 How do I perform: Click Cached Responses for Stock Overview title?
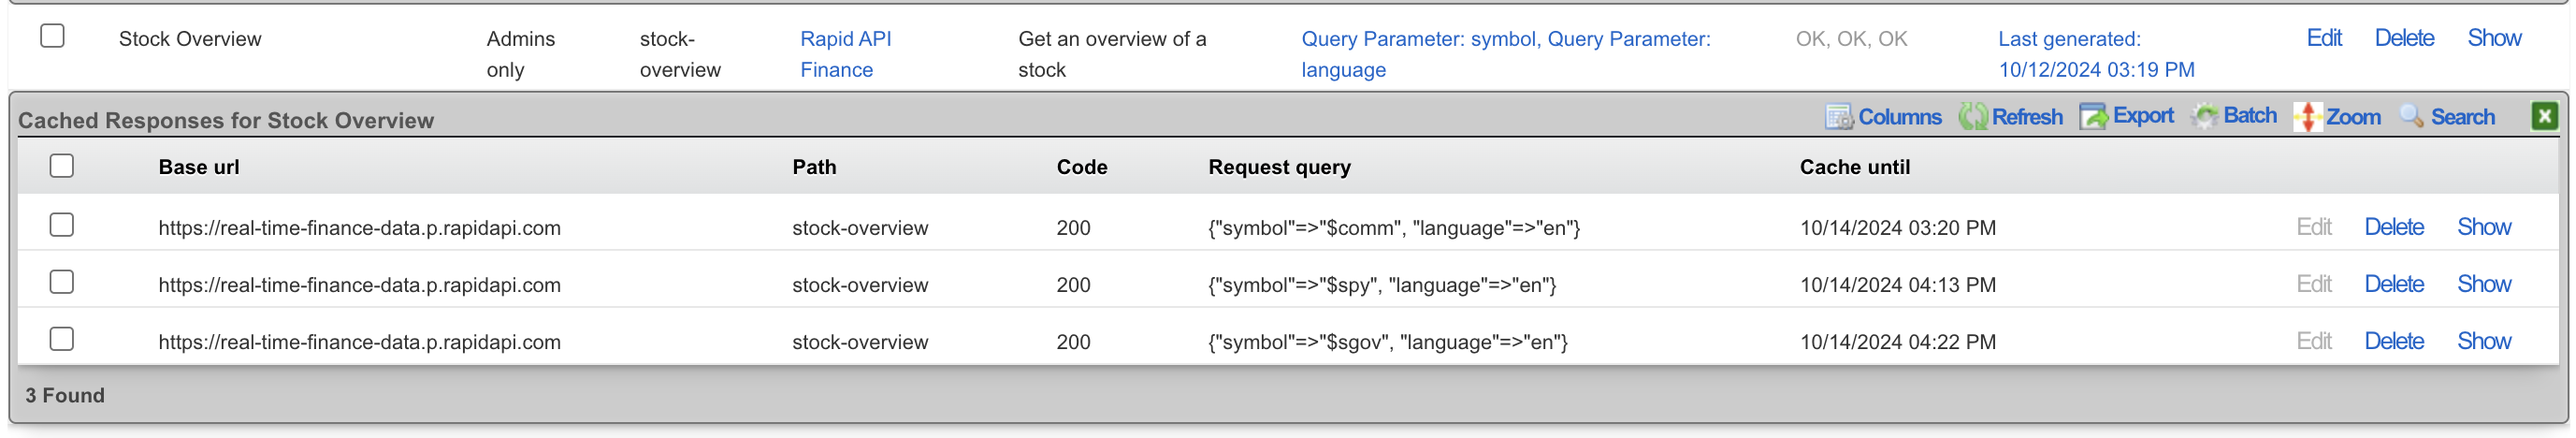(x=226, y=120)
